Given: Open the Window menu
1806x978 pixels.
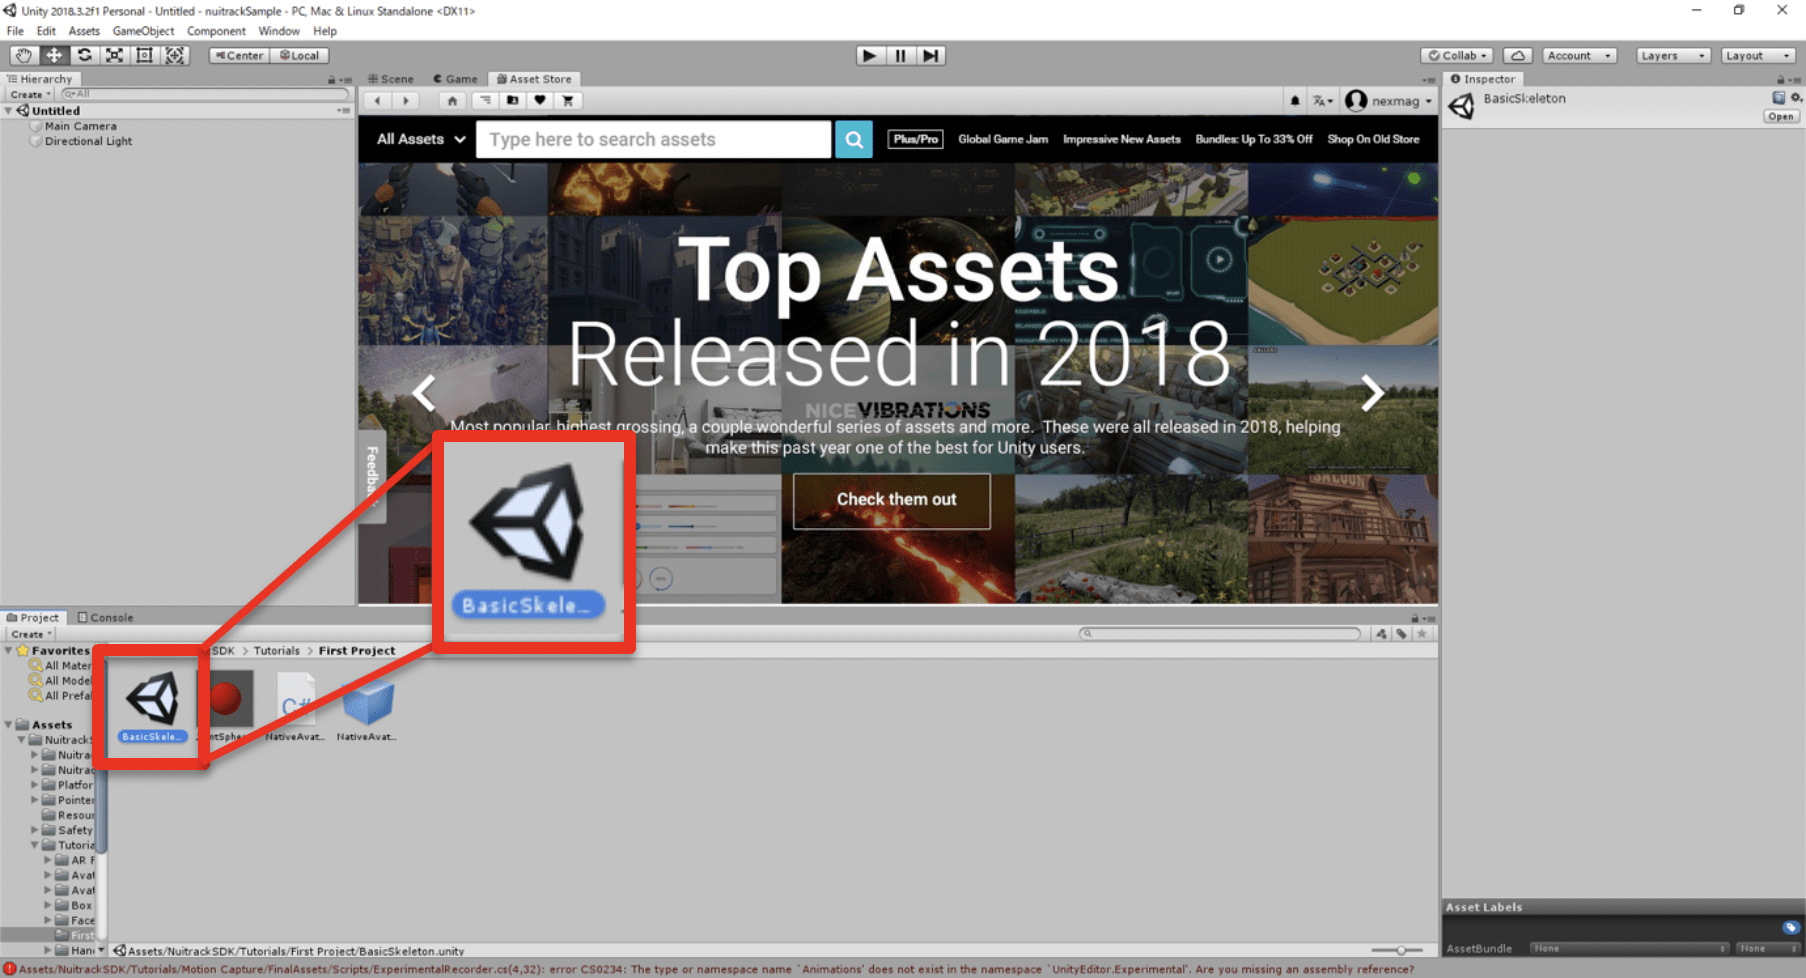Looking at the screenshot, I should 279,31.
